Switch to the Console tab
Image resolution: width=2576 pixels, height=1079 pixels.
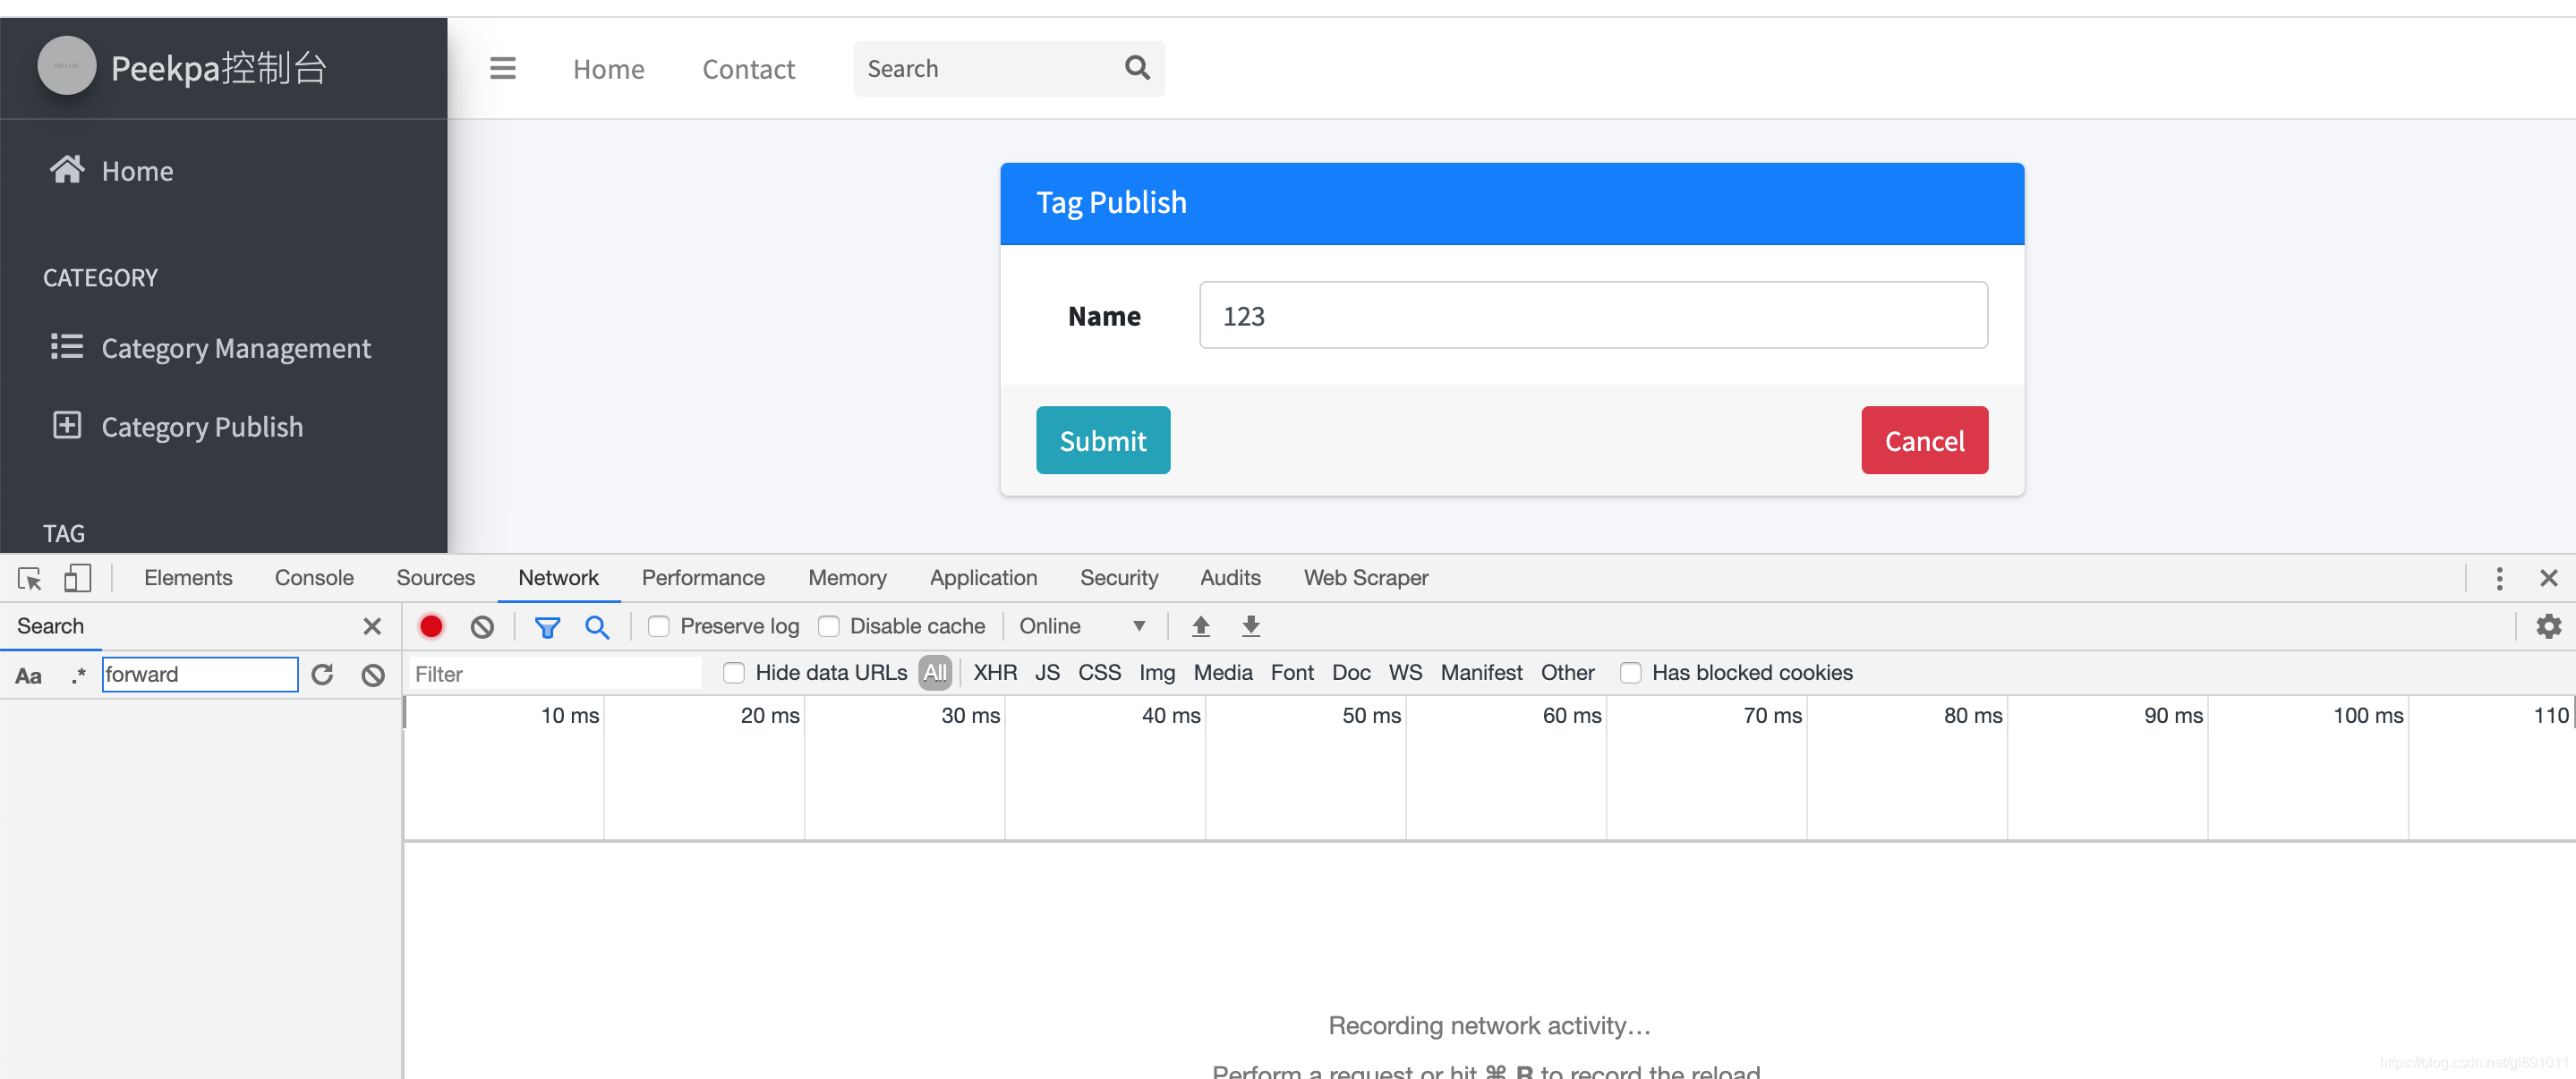(x=313, y=578)
